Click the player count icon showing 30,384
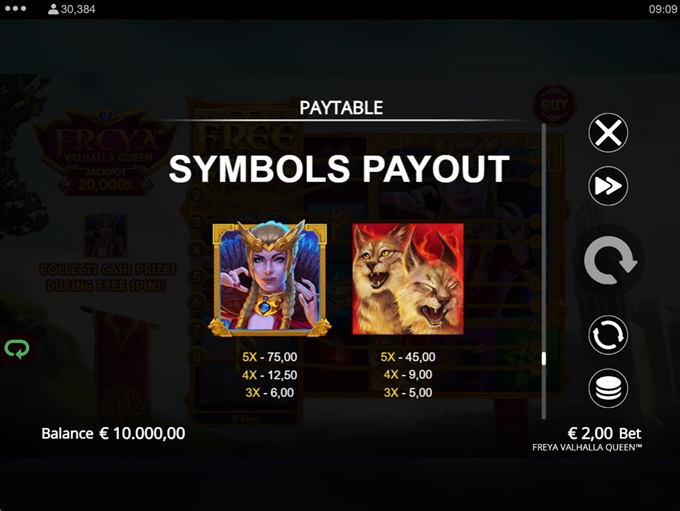This screenshot has width=680, height=511. point(53,9)
